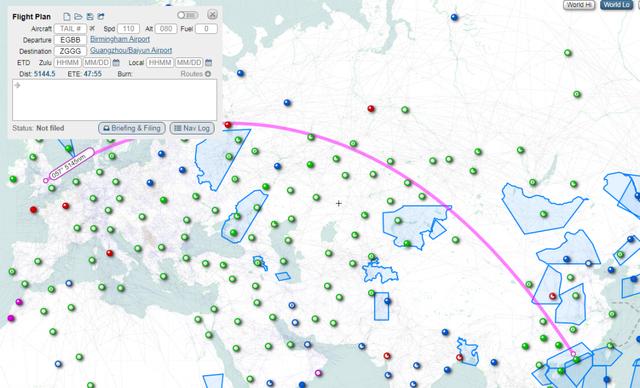Save the current flight plan
This screenshot has height=388, width=640.
point(90,17)
